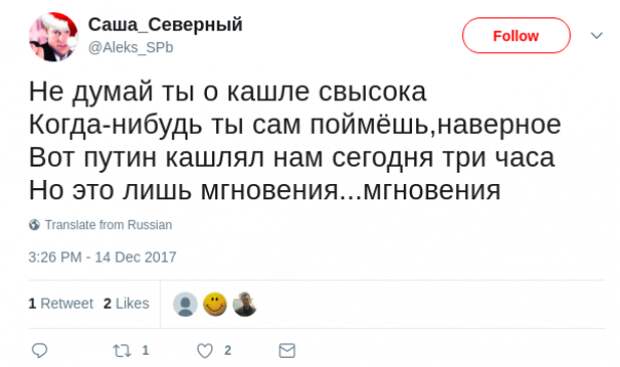Open the author's Santa hat profile picture
The image size is (620, 367).
point(53,37)
